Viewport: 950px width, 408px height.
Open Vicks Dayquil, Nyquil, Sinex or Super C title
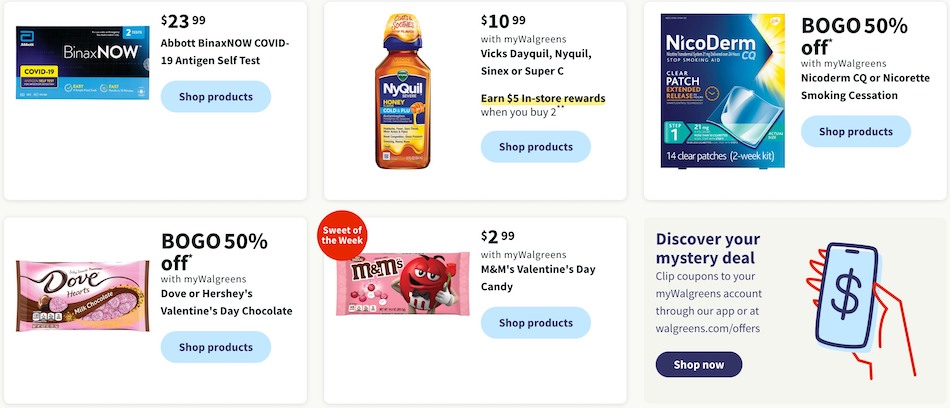(x=536, y=62)
